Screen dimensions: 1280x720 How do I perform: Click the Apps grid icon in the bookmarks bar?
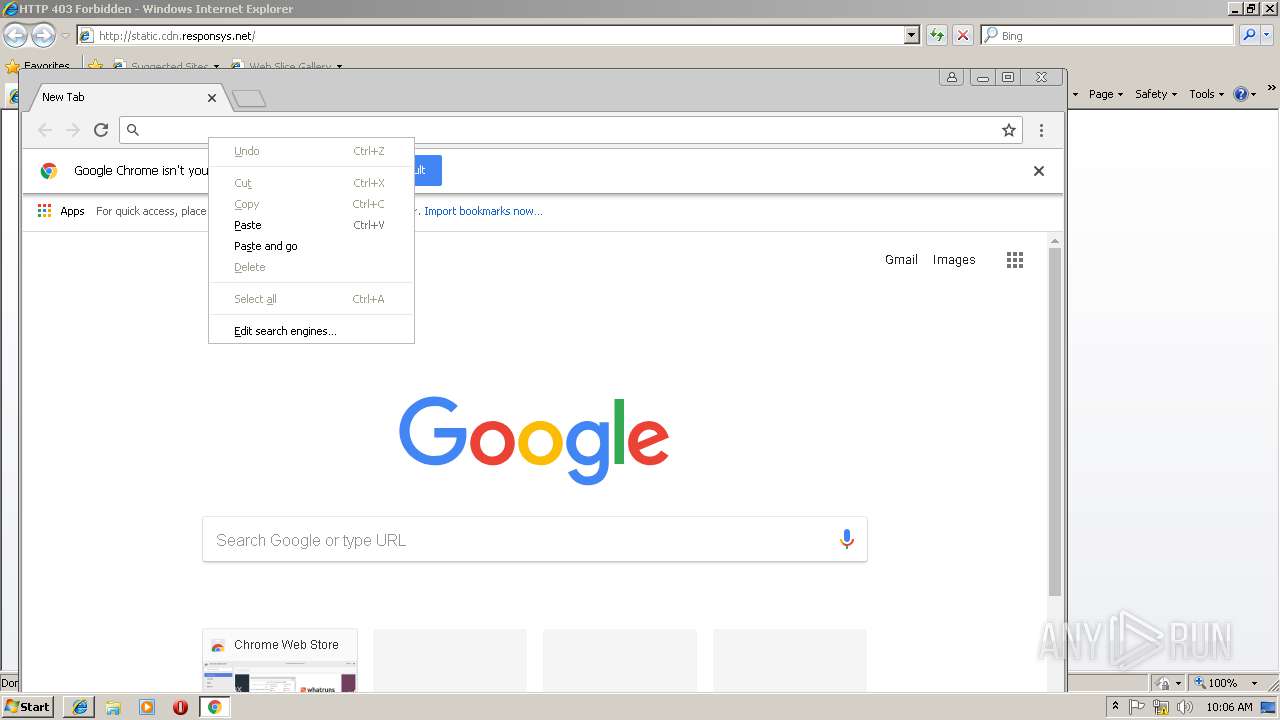(44, 211)
